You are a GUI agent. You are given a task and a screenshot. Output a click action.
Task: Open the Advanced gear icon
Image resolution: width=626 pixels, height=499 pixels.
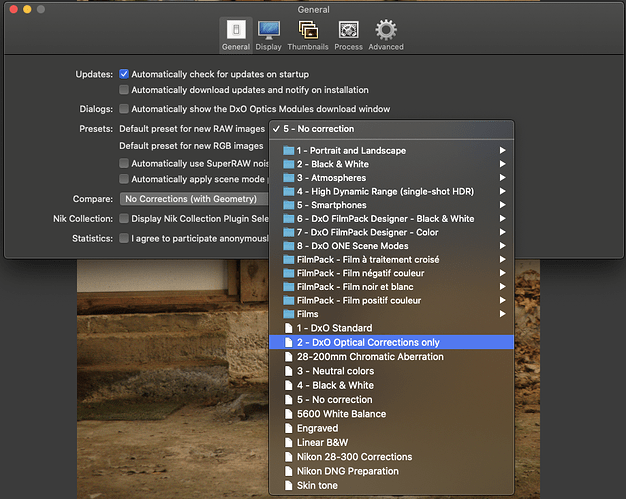(386, 30)
